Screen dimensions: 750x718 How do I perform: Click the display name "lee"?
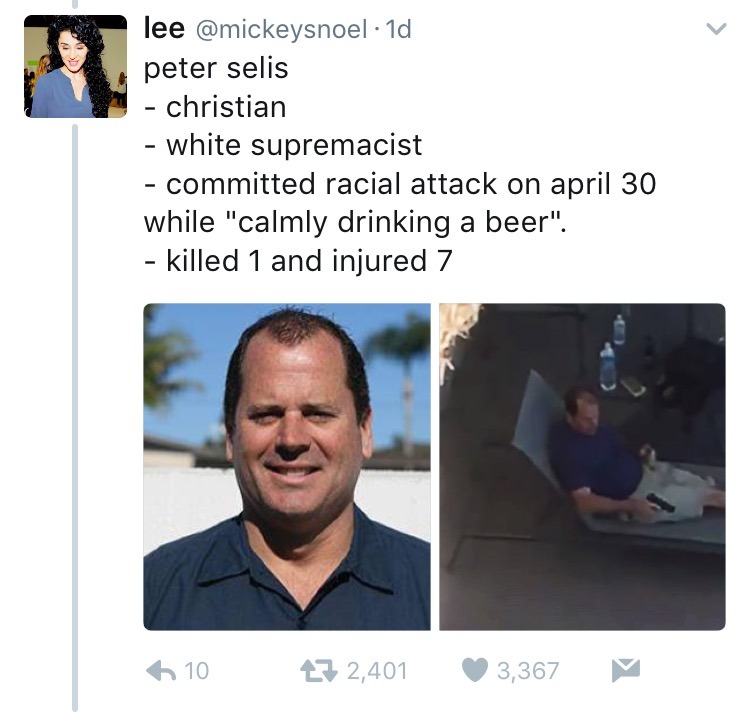[164, 30]
